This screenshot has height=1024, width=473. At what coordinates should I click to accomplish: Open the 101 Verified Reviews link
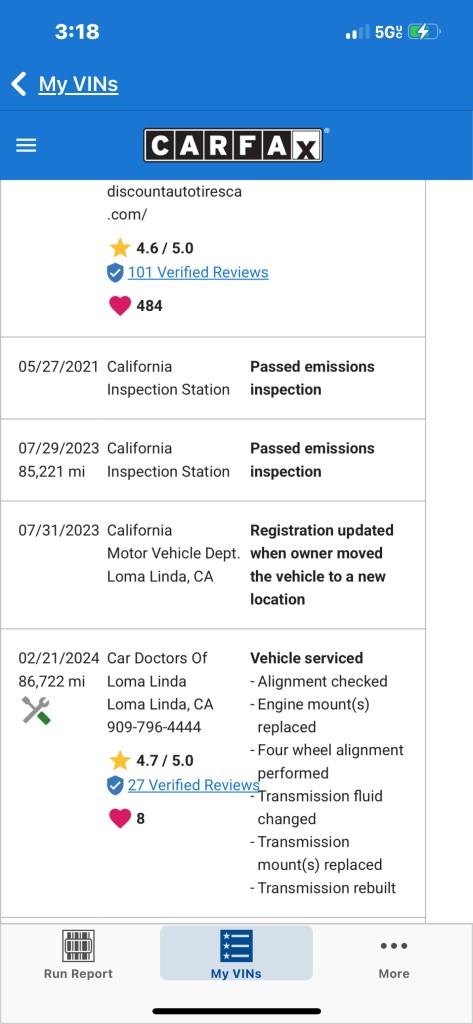coord(198,272)
